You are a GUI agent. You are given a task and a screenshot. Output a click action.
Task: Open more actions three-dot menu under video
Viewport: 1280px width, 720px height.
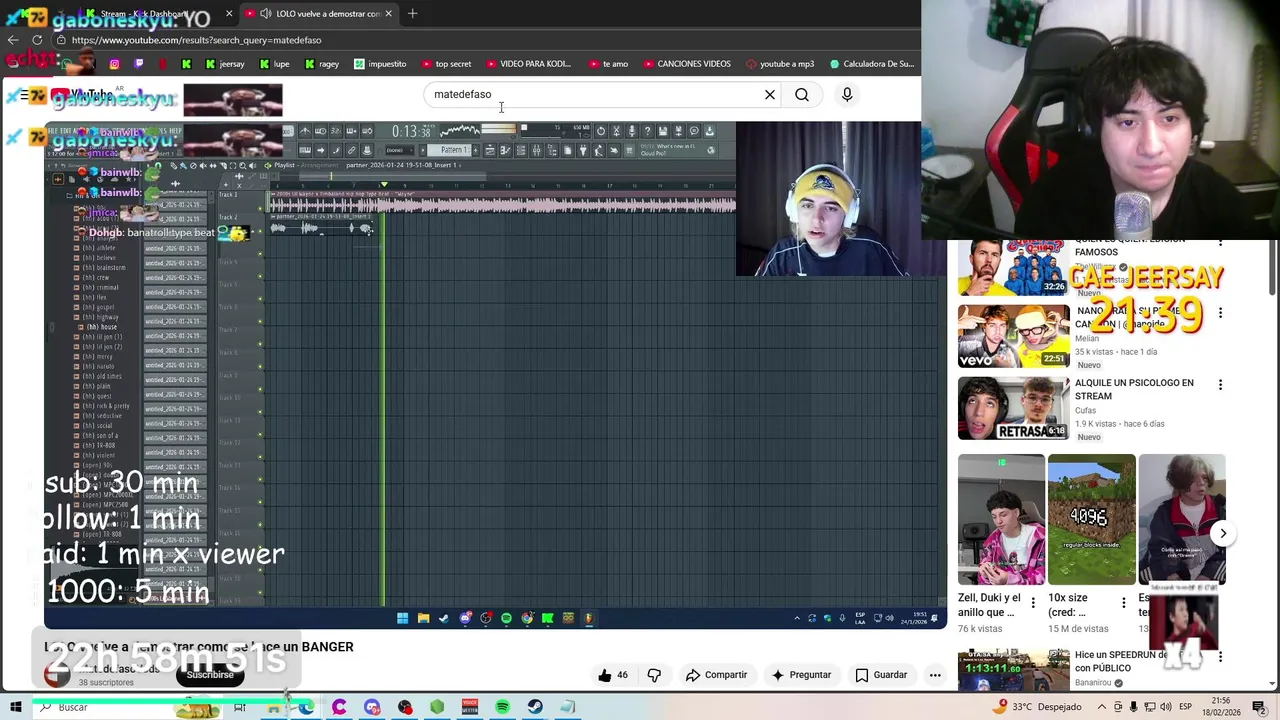click(x=935, y=675)
